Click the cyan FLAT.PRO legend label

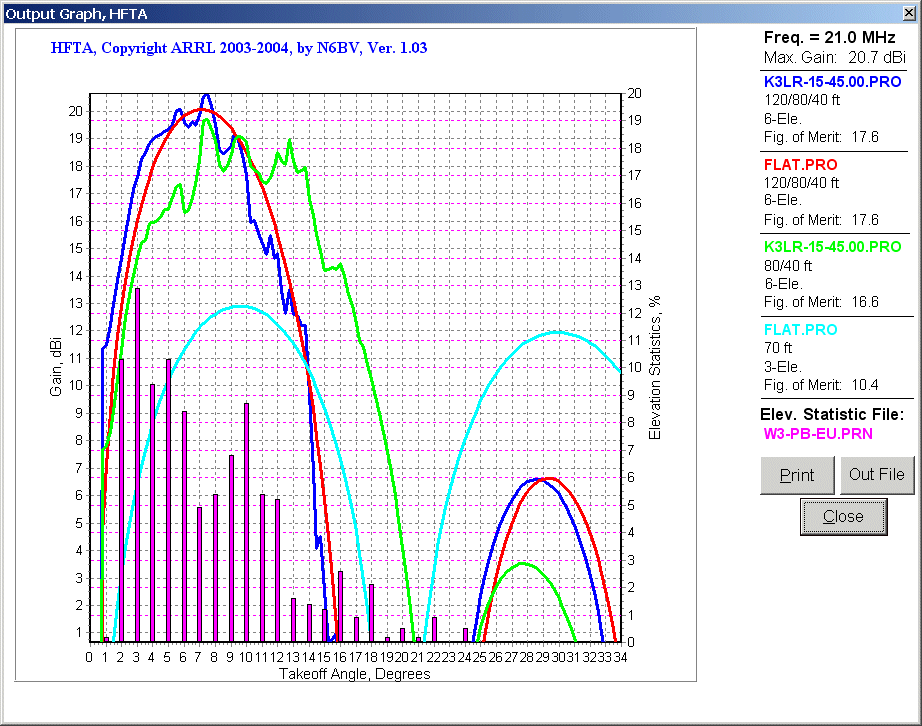coord(800,330)
